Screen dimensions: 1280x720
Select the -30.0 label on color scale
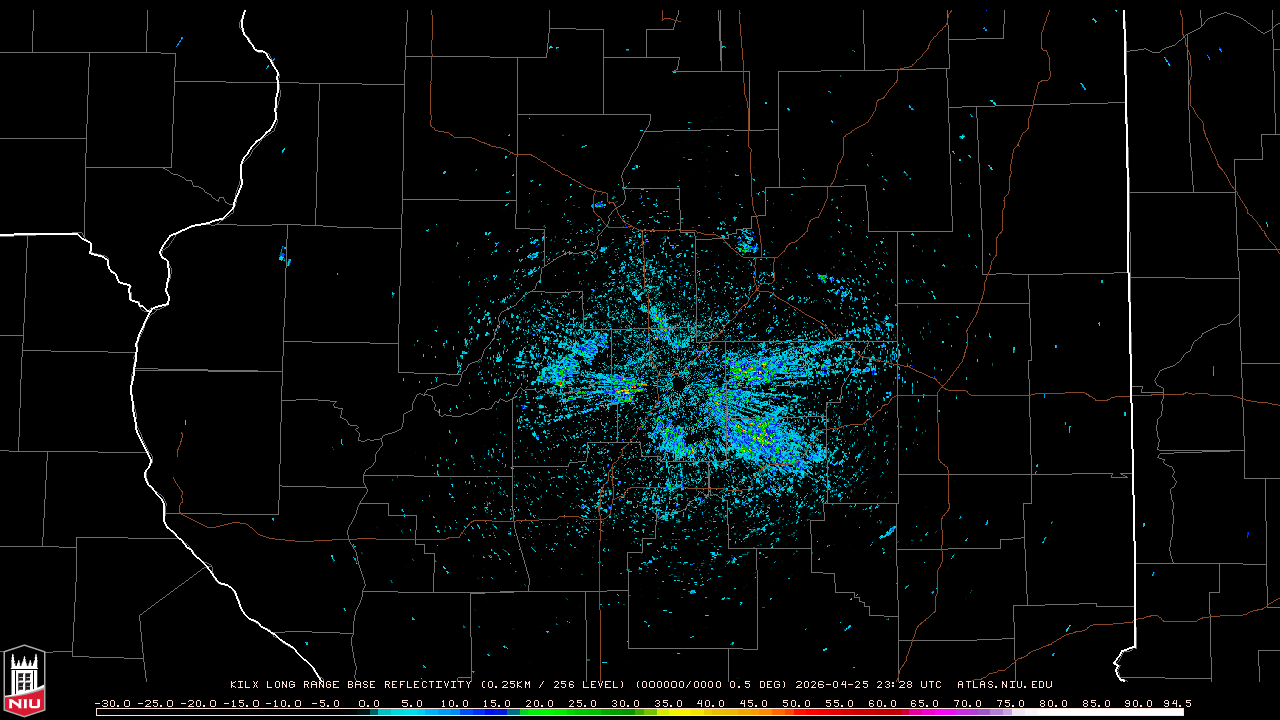[112, 703]
